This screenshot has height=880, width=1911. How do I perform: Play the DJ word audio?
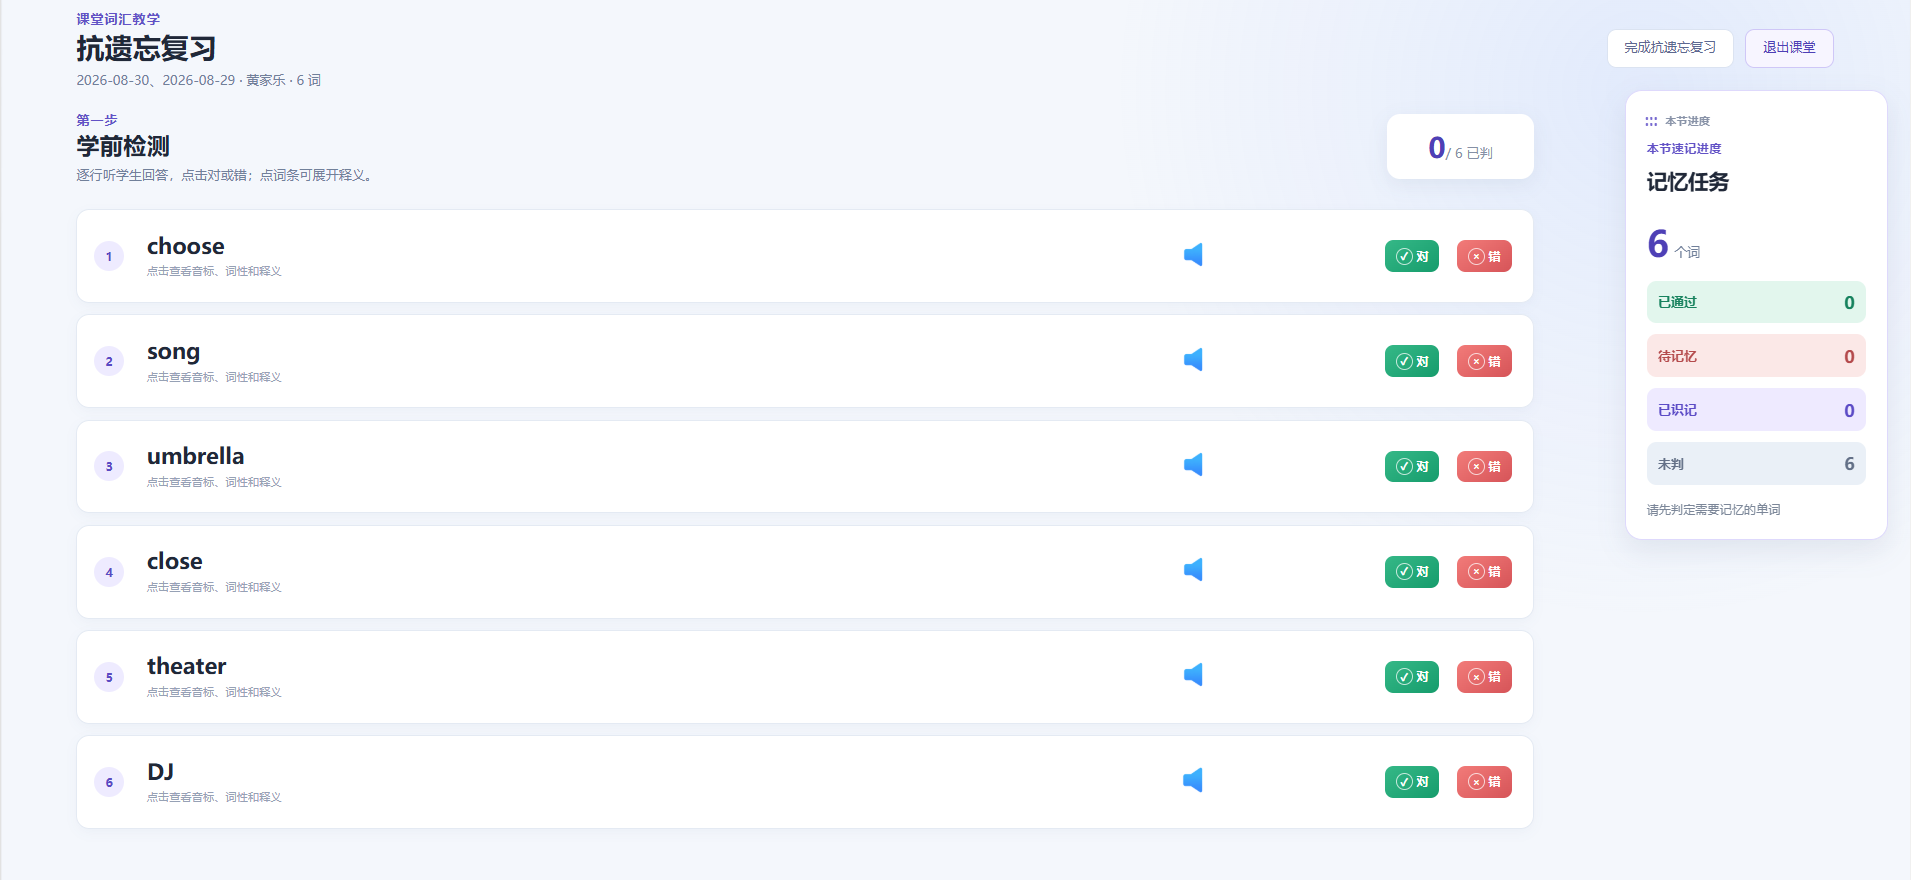tap(1193, 780)
